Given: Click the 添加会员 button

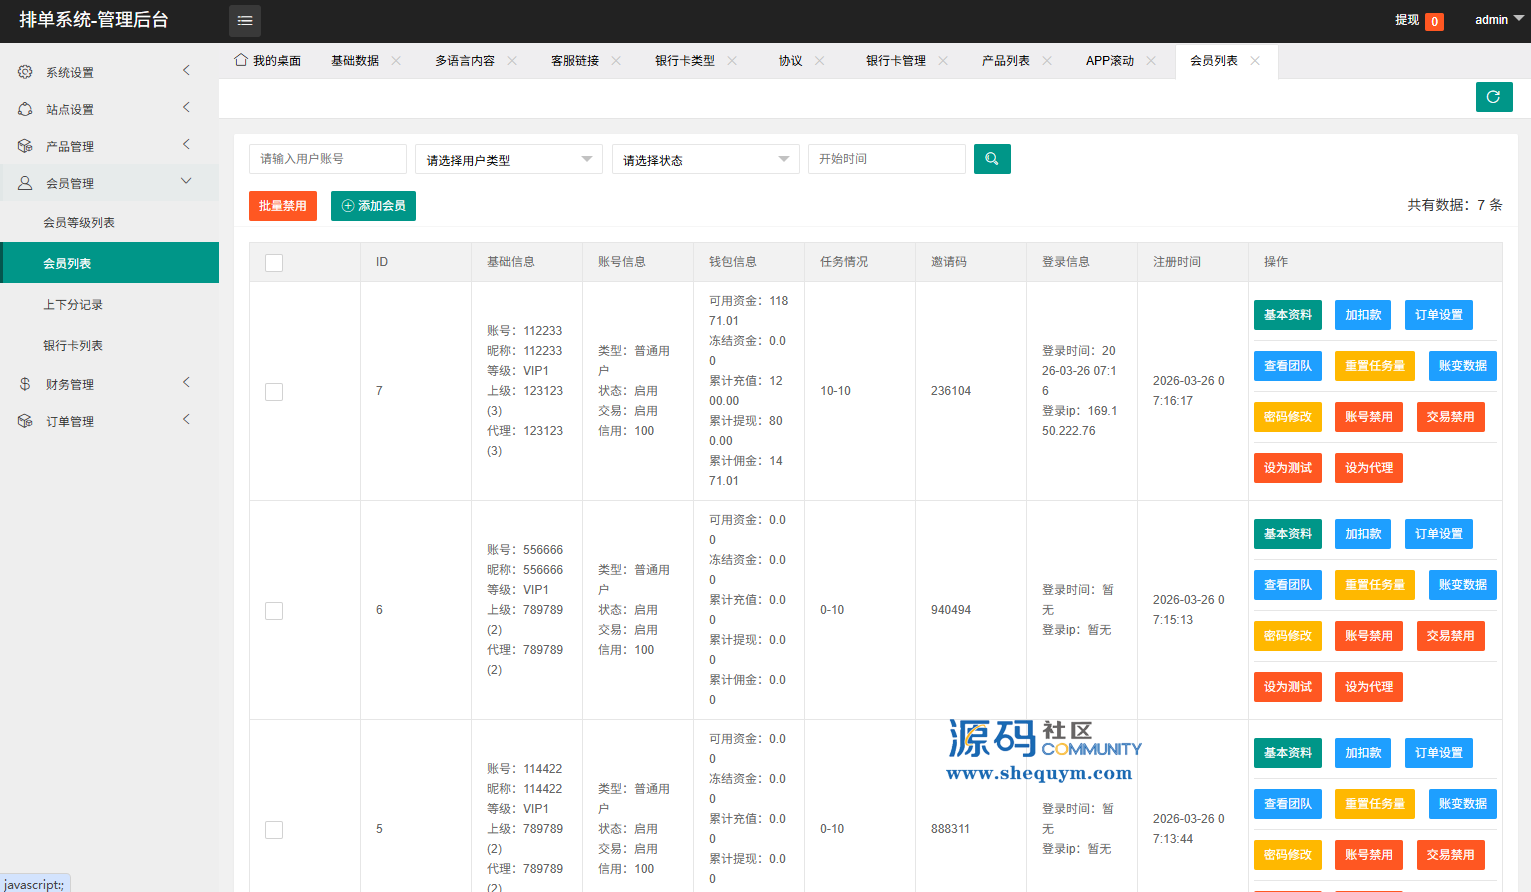Looking at the screenshot, I should (x=373, y=206).
